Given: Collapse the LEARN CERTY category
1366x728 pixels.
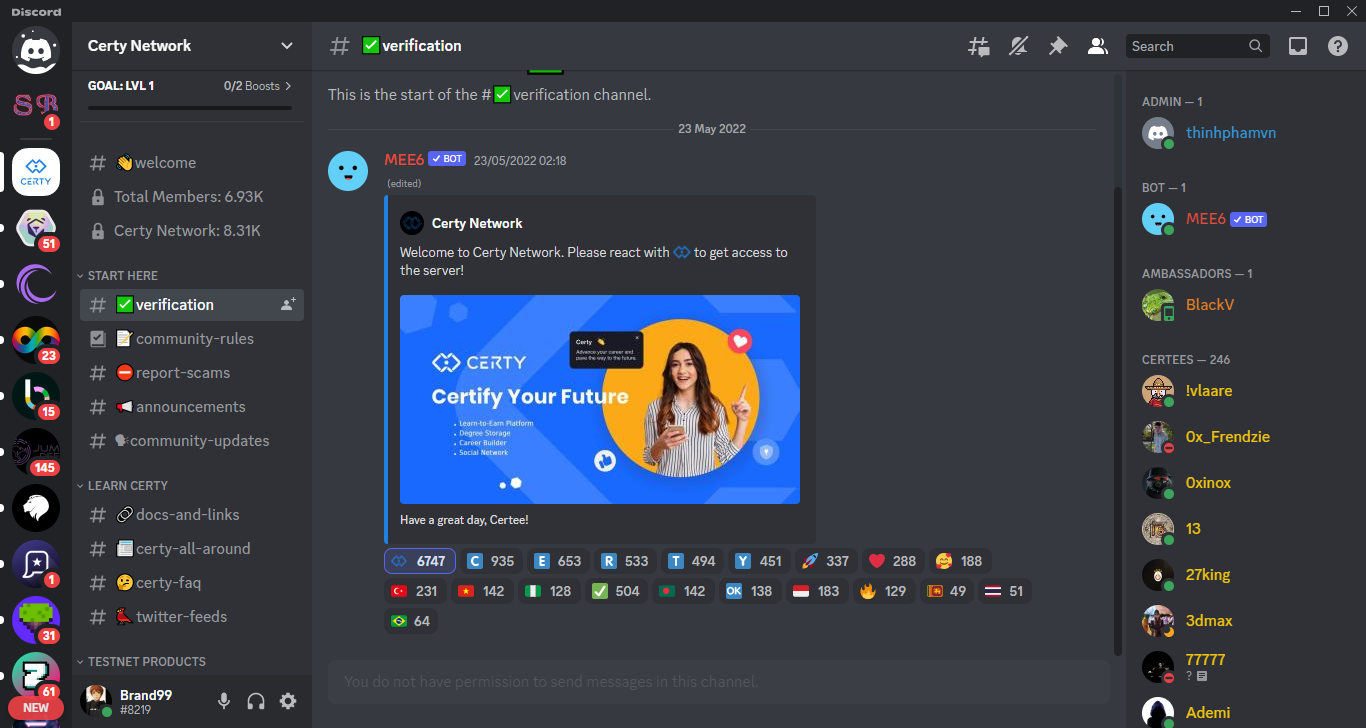Looking at the screenshot, I should pos(127,486).
